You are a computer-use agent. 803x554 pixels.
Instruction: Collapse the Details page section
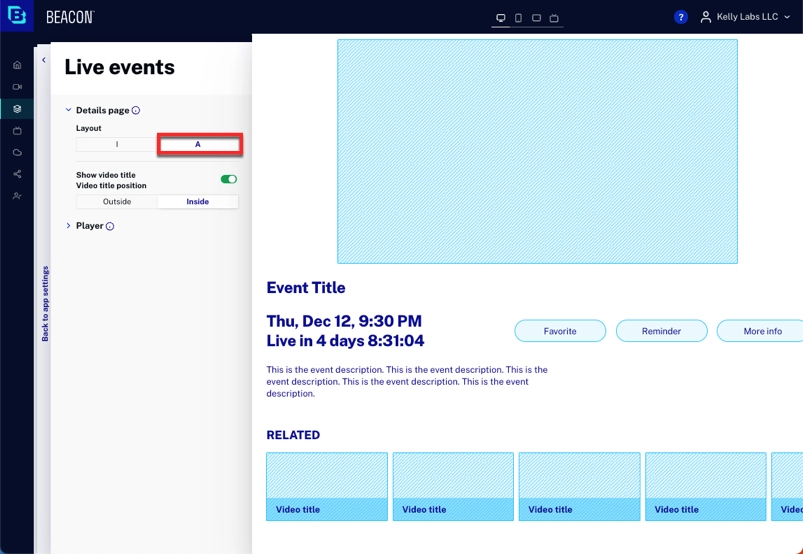tap(68, 110)
